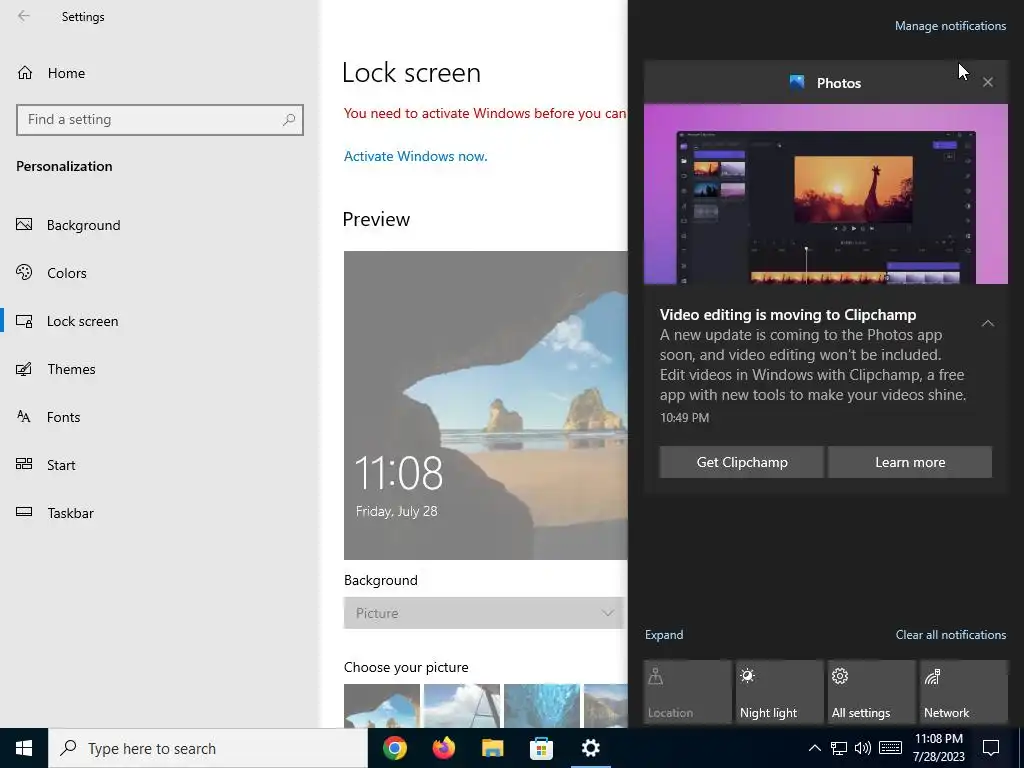Click the Find a setting search box
1024x768 pixels.
pos(159,120)
